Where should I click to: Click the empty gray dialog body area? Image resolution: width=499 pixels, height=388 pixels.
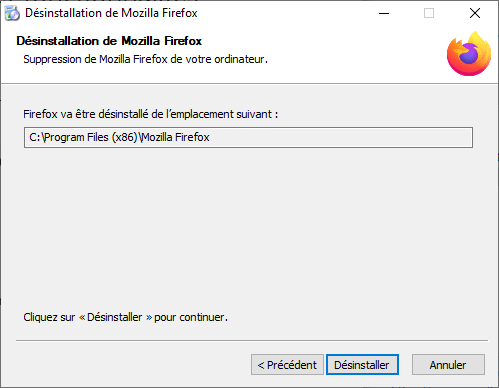pyautogui.click(x=249, y=227)
